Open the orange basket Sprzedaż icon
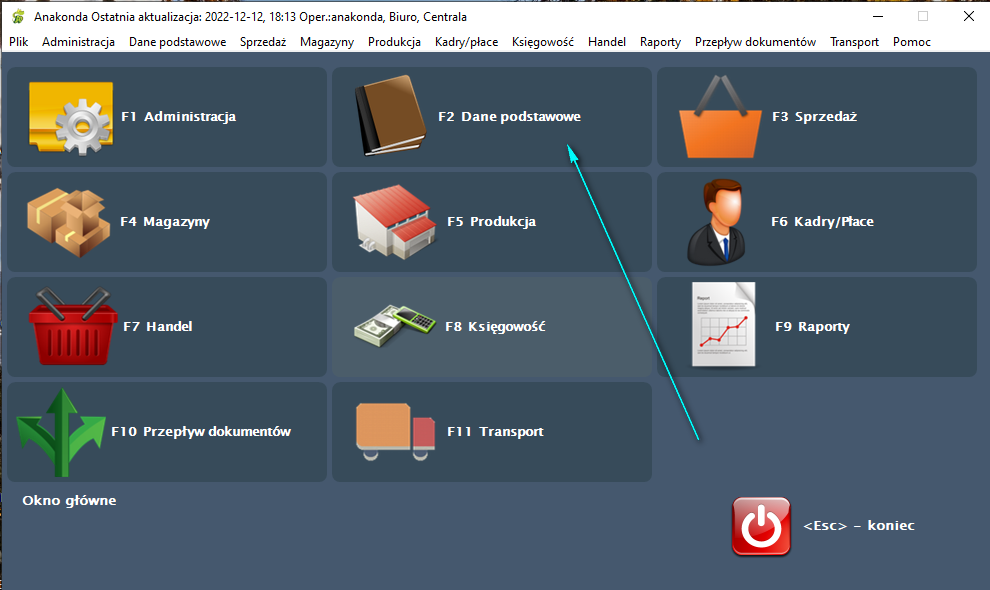990x590 pixels. 720,117
